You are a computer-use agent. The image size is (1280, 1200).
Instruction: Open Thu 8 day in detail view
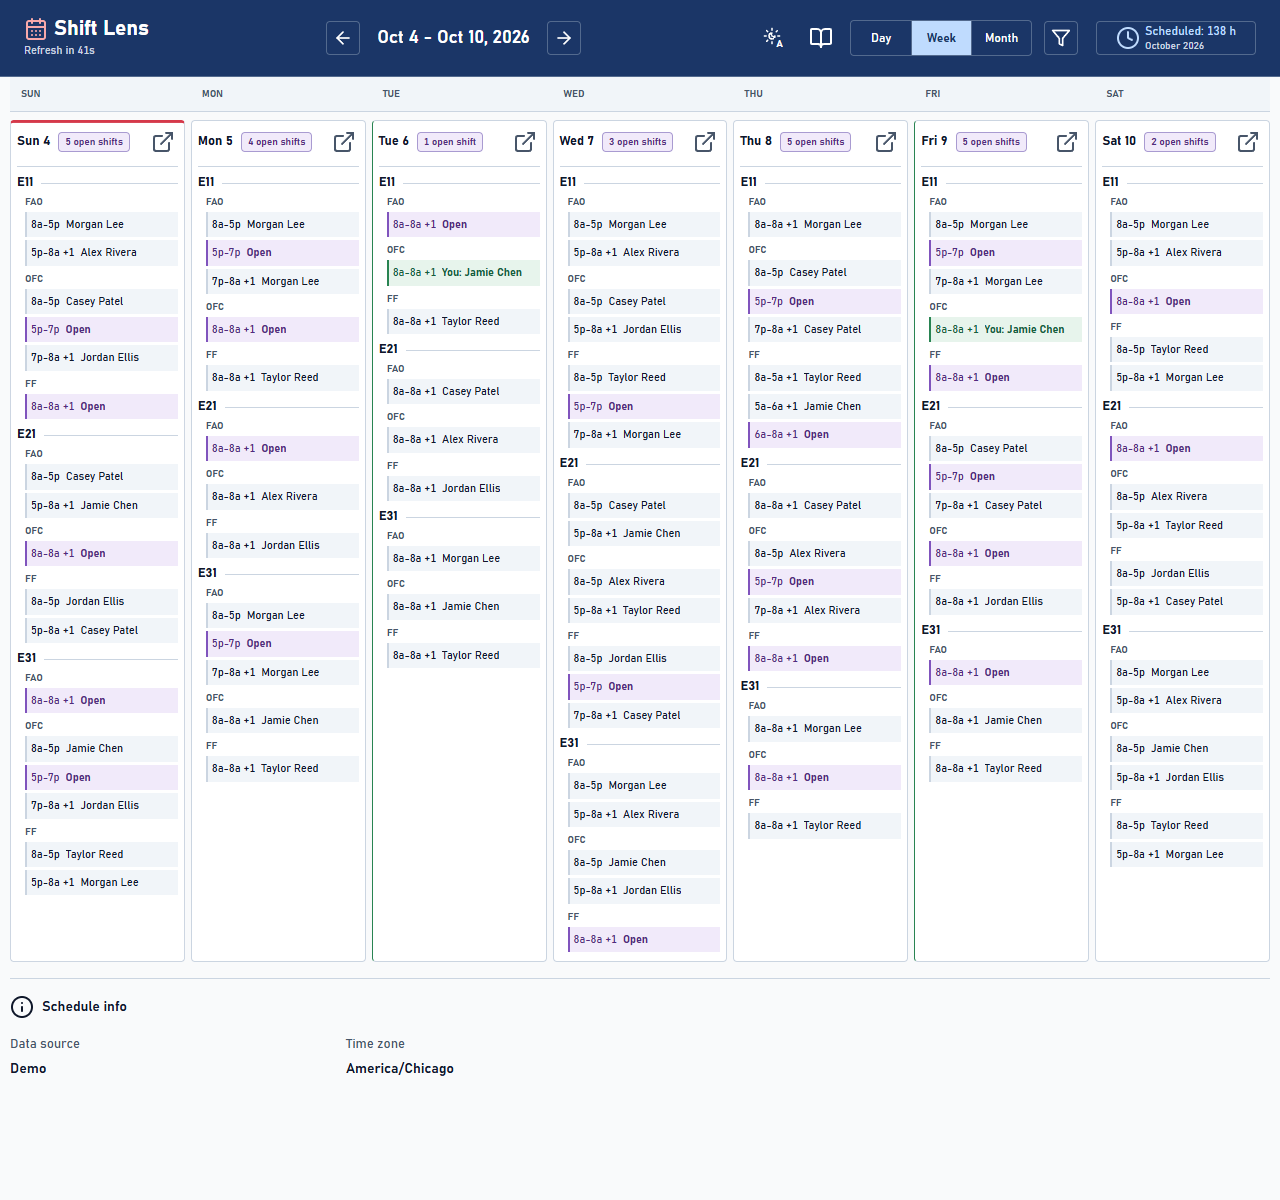click(x=886, y=142)
